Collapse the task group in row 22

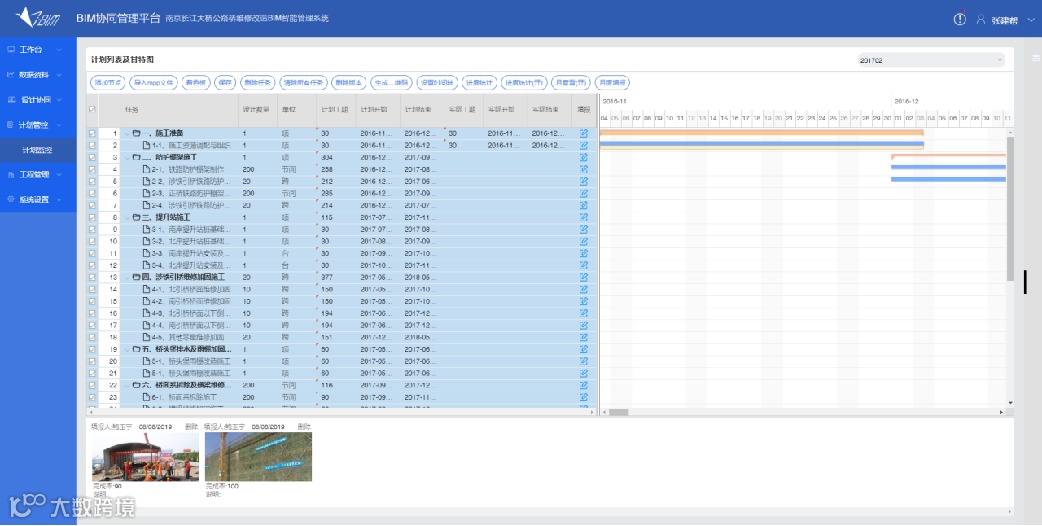tap(127, 385)
